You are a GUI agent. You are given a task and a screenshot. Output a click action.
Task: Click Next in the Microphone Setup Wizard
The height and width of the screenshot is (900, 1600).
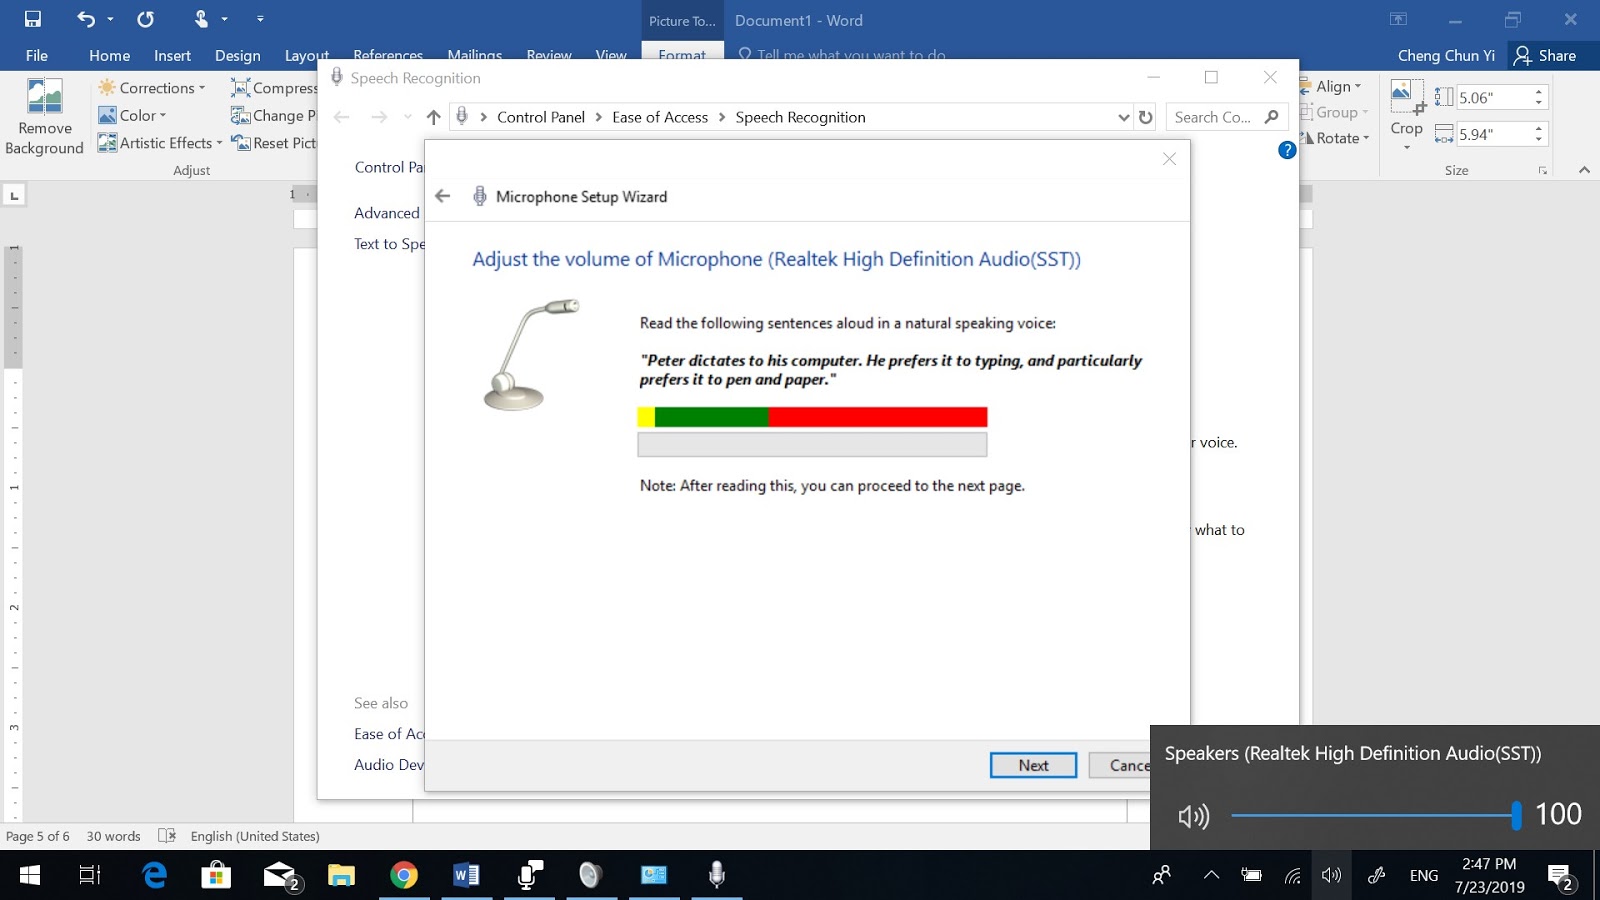(x=1033, y=765)
